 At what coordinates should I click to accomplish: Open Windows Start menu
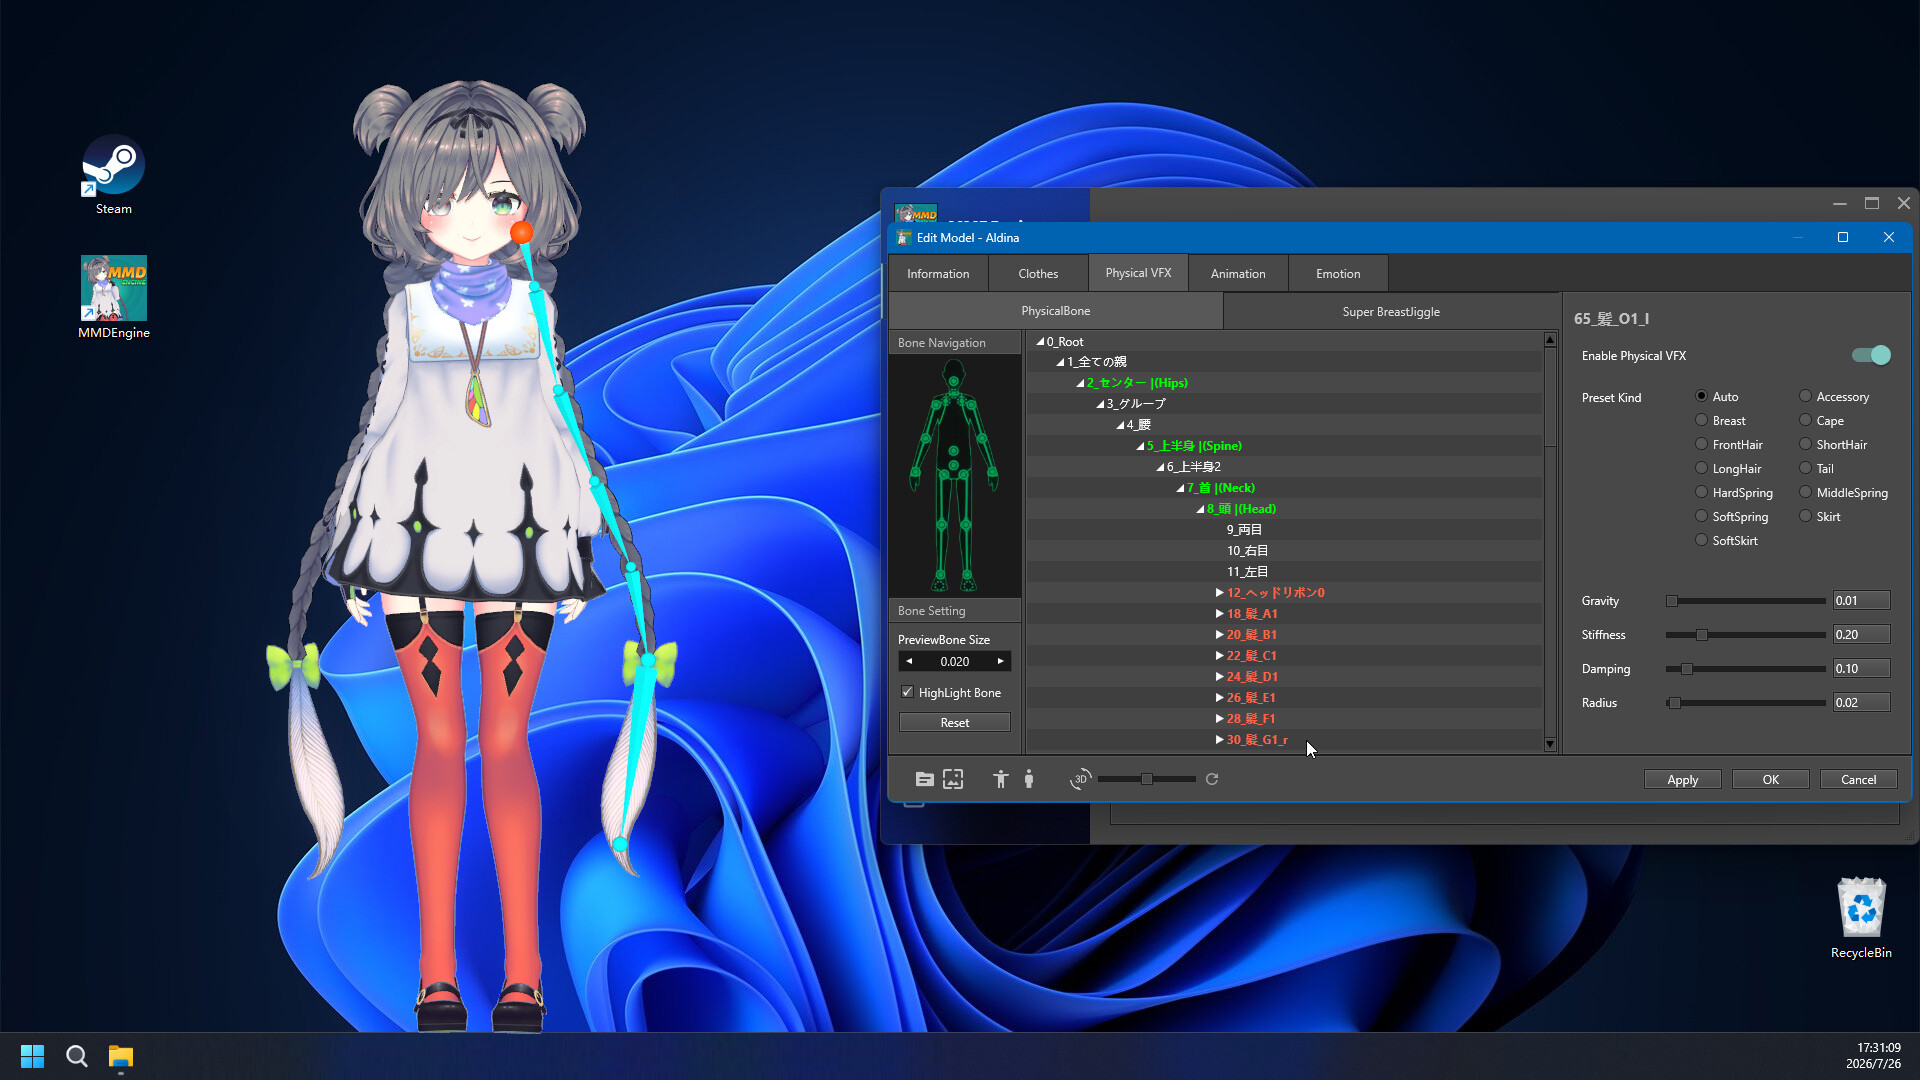coord(32,1056)
